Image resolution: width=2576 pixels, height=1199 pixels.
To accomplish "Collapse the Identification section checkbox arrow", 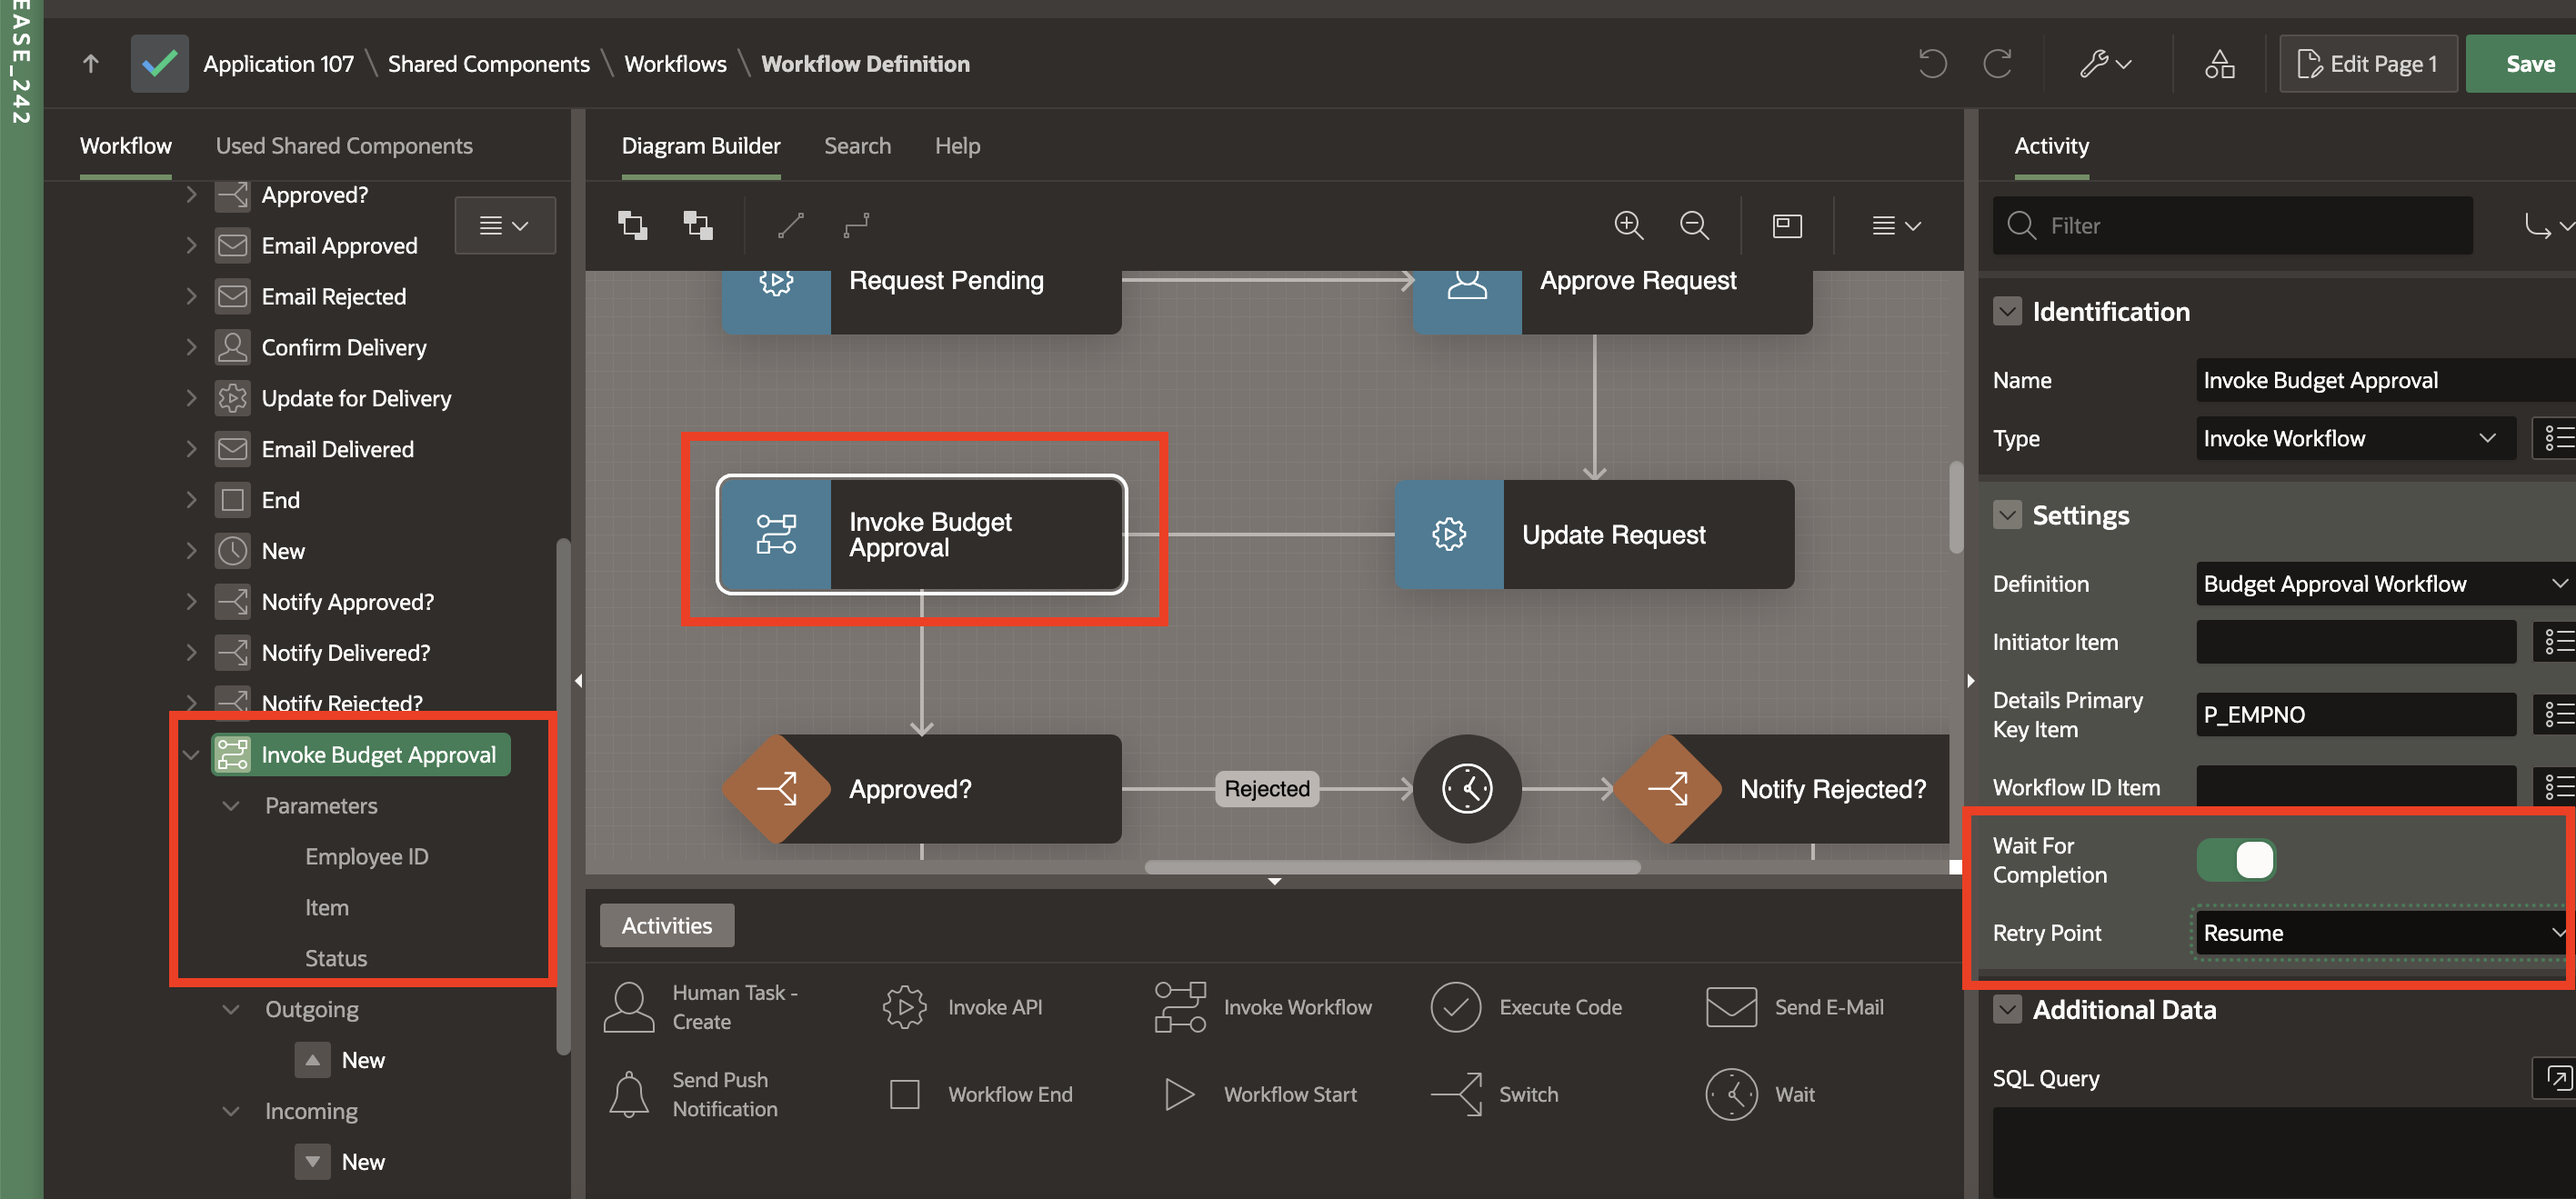I will point(2007,311).
